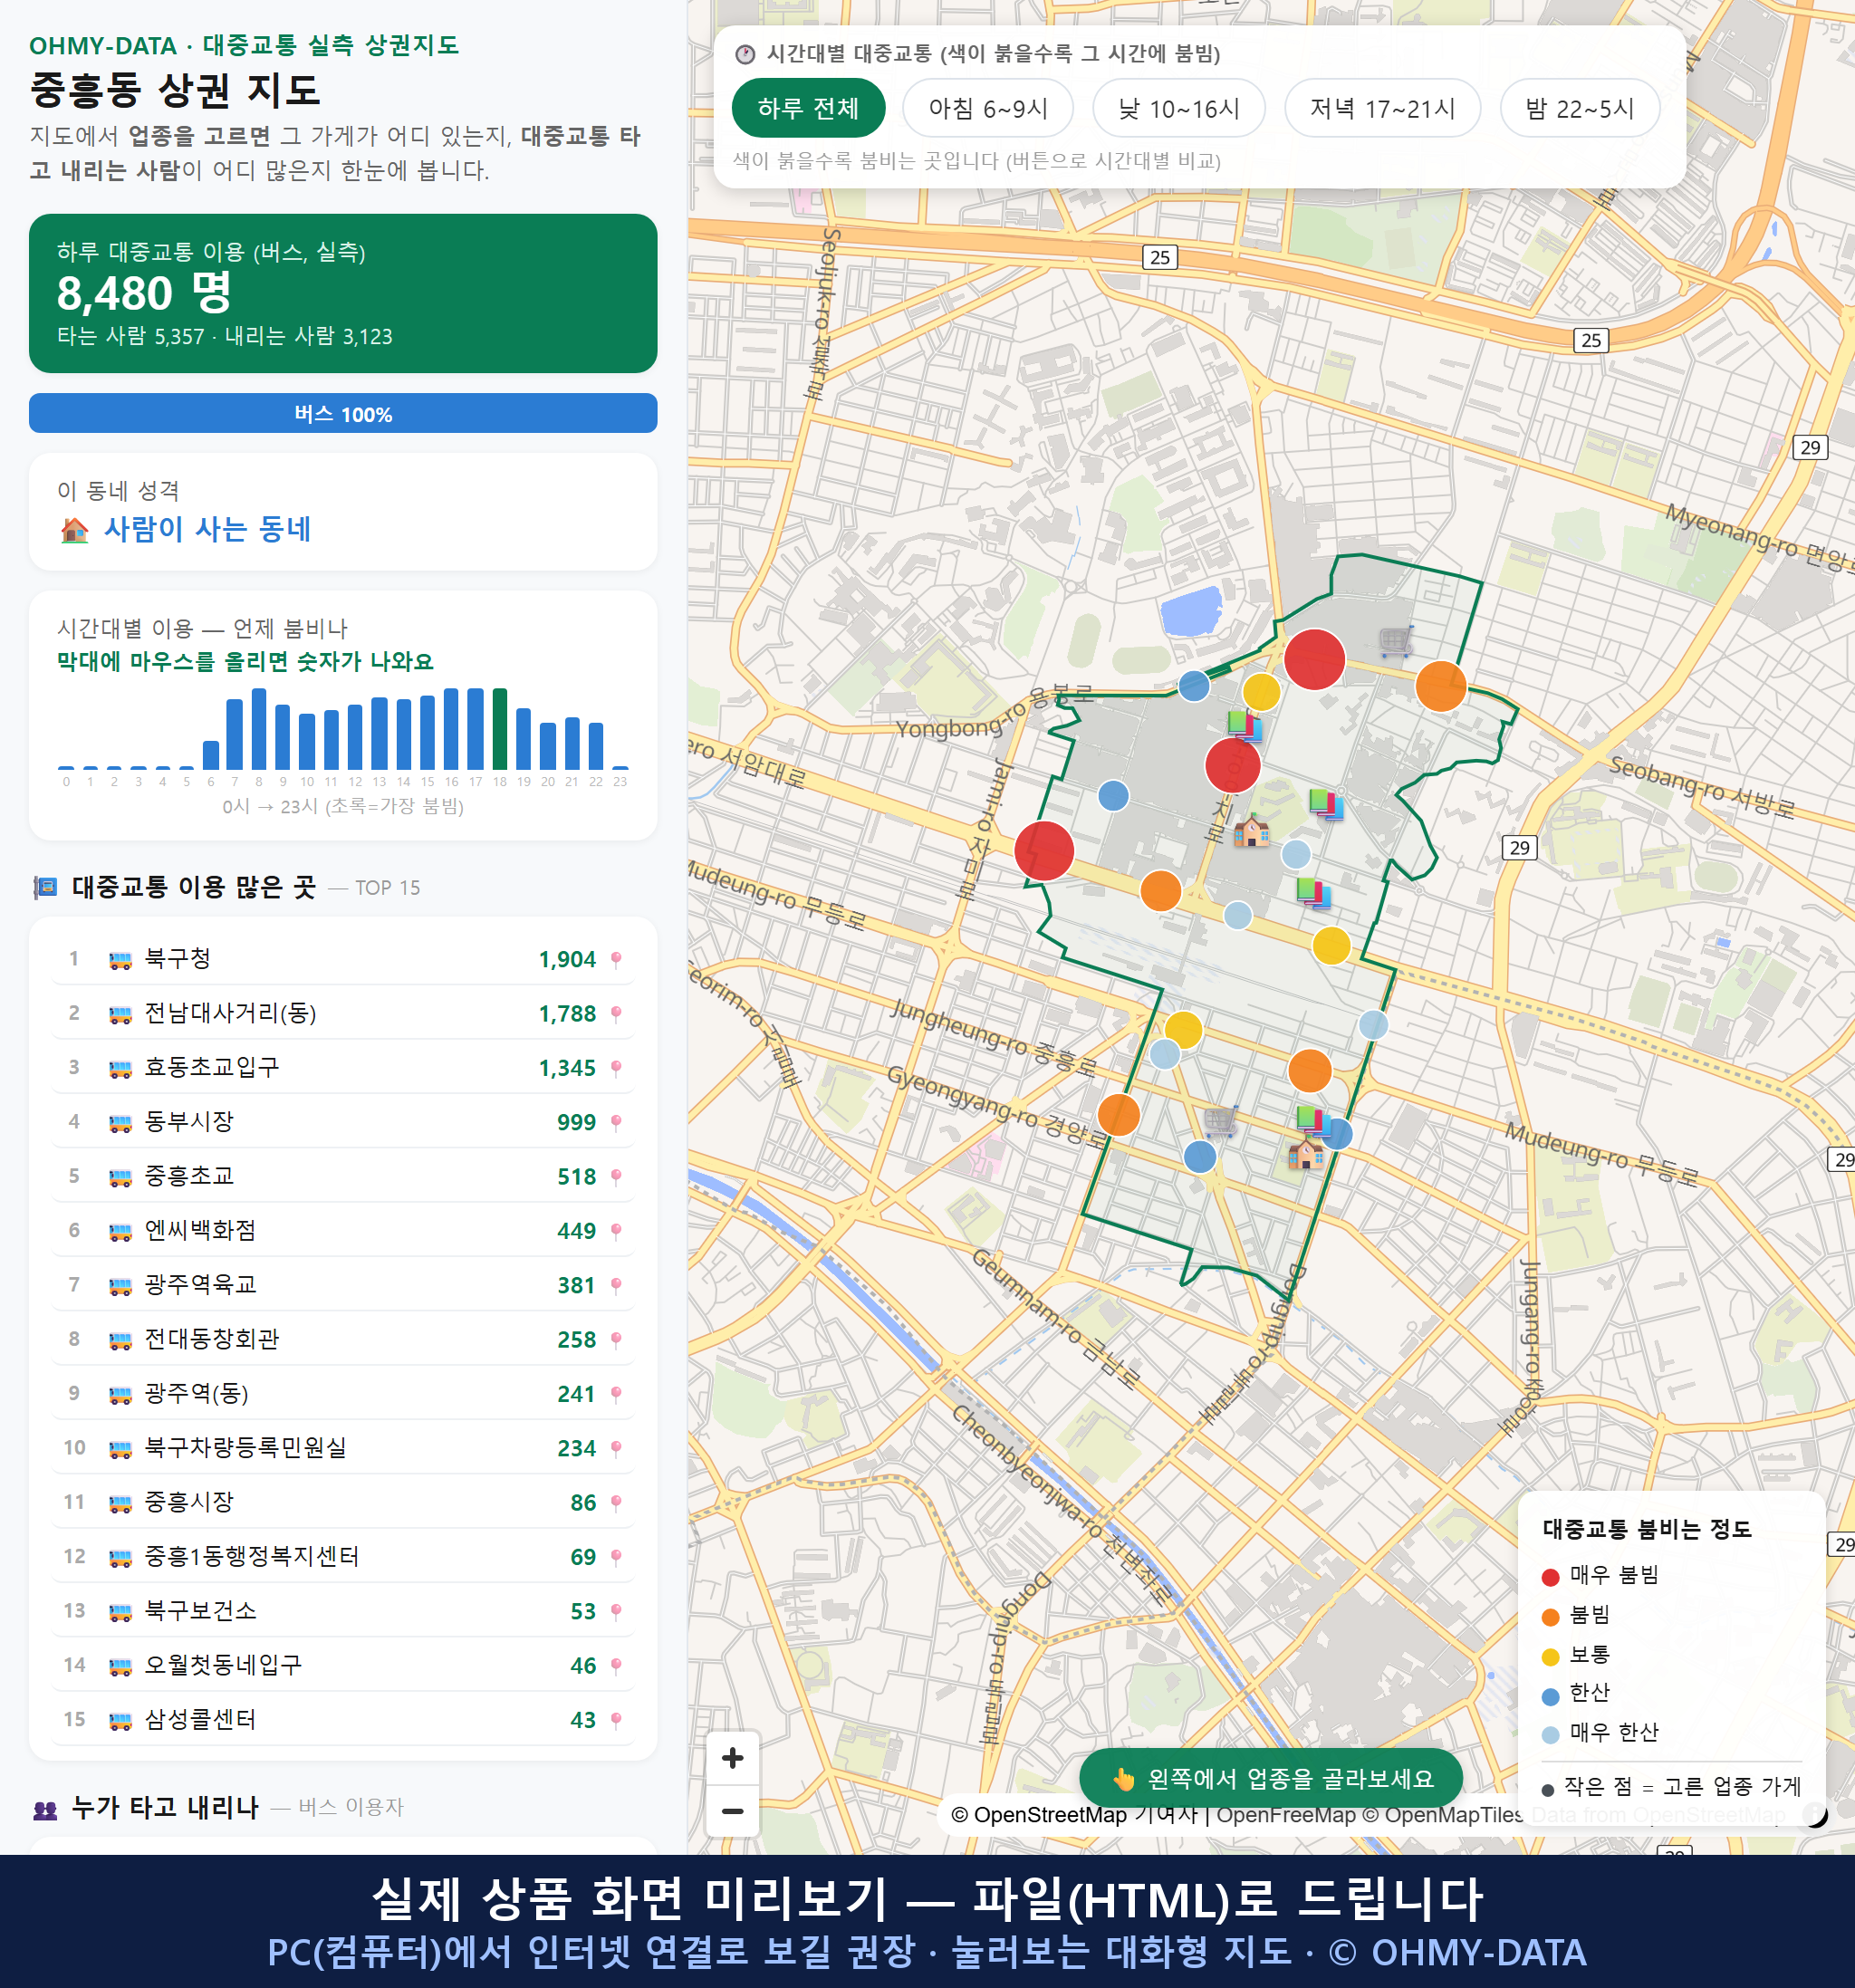The image size is (1855, 1988).
Task: Click the blue marker next to Yongbong-ro label
Action: (1194, 686)
